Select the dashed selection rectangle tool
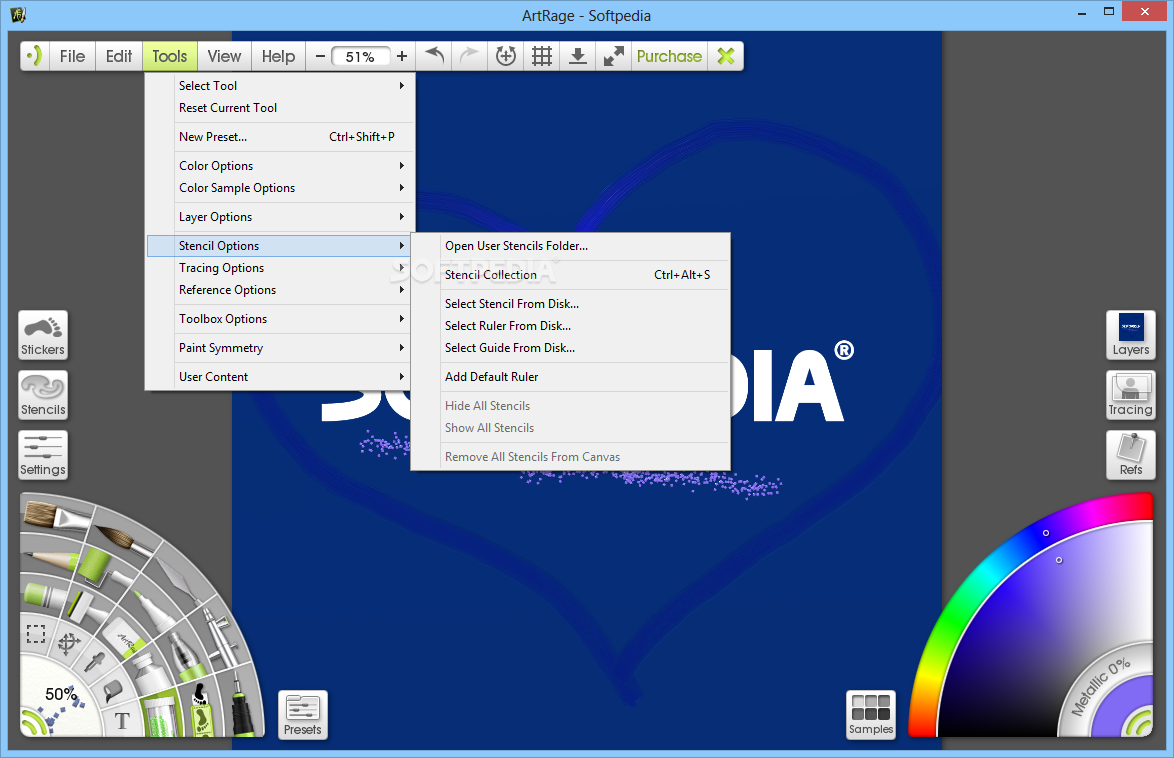This screenshot has width=1174, height=758. tap(37, 634)
